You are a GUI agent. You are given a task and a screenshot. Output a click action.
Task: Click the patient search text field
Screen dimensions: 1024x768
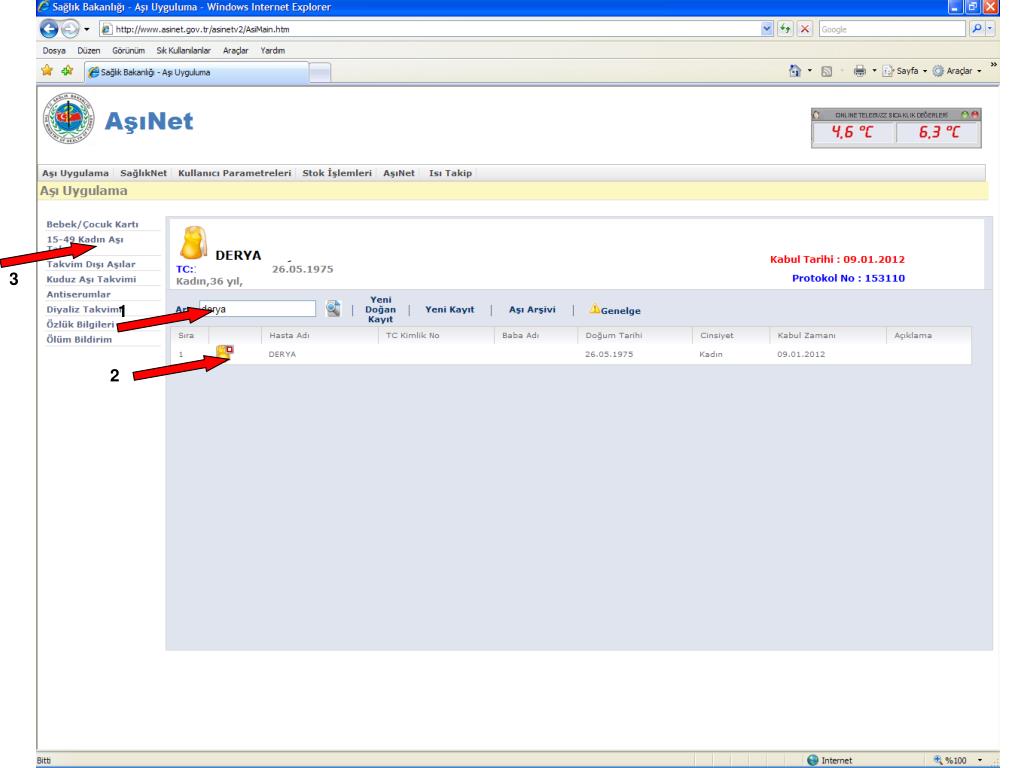click(x=257, y=309)
